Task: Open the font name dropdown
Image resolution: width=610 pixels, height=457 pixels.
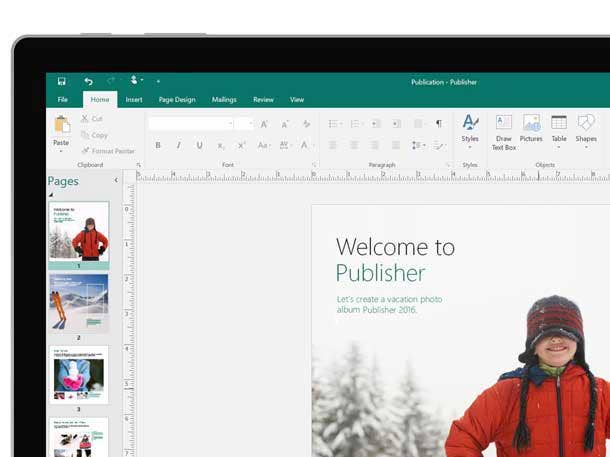Action: pos(228,124)
